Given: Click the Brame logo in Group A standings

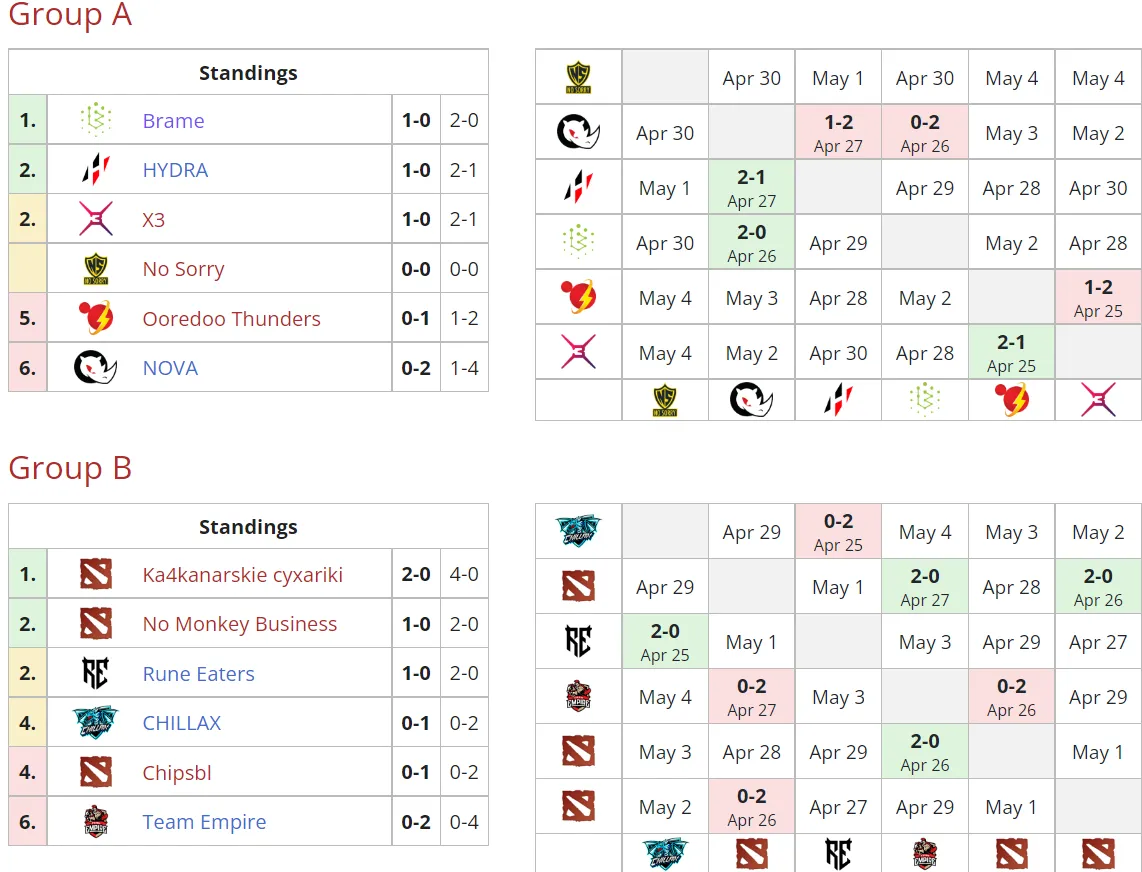Looking at the screenshot, I should (x=95, y=120).
